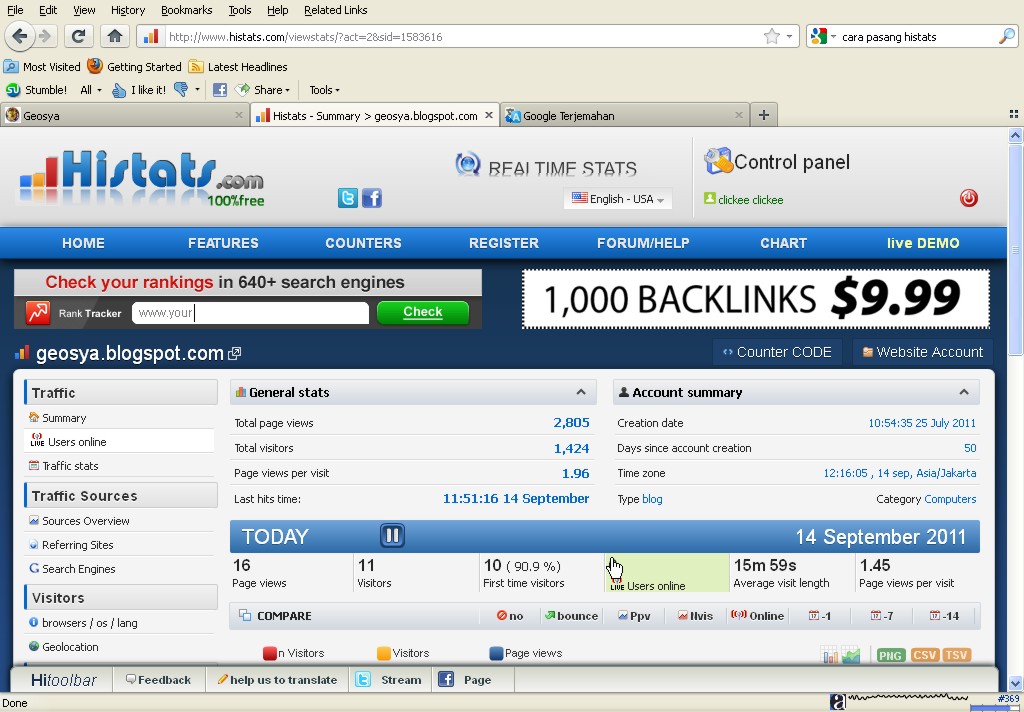Toggle the Online compare option
Image resolution: width=1024 pixels, height=712 pixels.
(x=758, y=616)
